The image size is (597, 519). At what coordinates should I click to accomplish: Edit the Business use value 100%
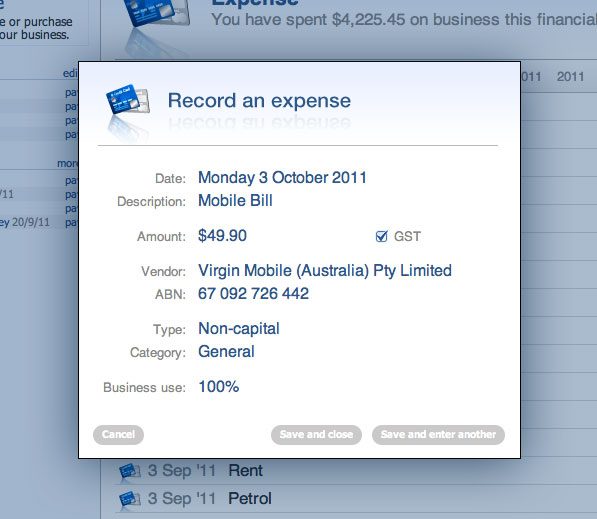[x=219, y=387]
